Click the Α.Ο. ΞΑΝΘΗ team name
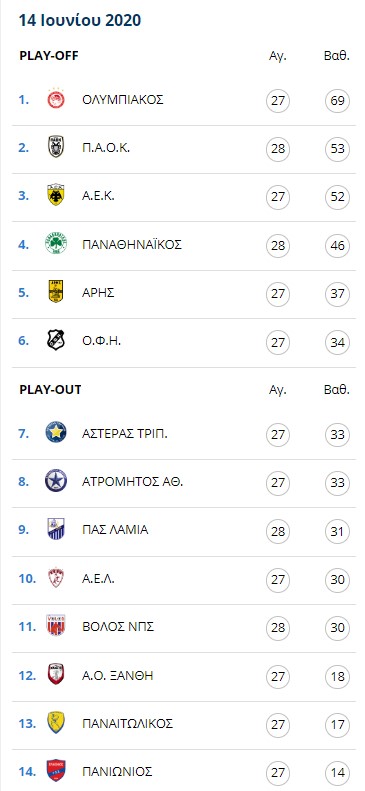 point(117,675)
